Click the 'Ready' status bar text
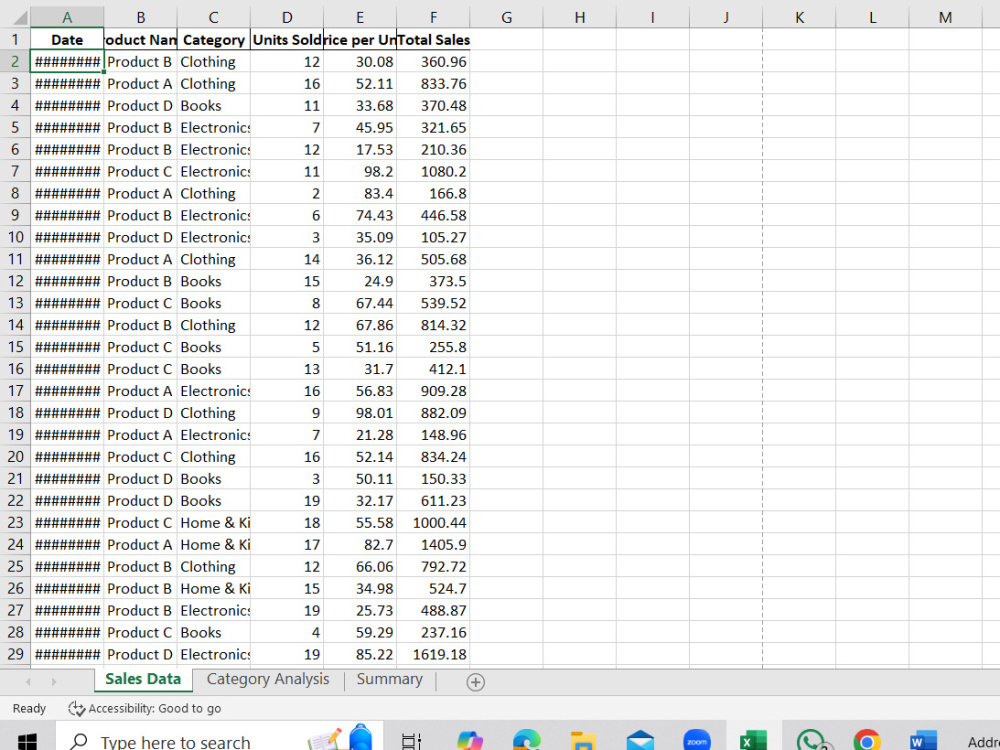 29,709
